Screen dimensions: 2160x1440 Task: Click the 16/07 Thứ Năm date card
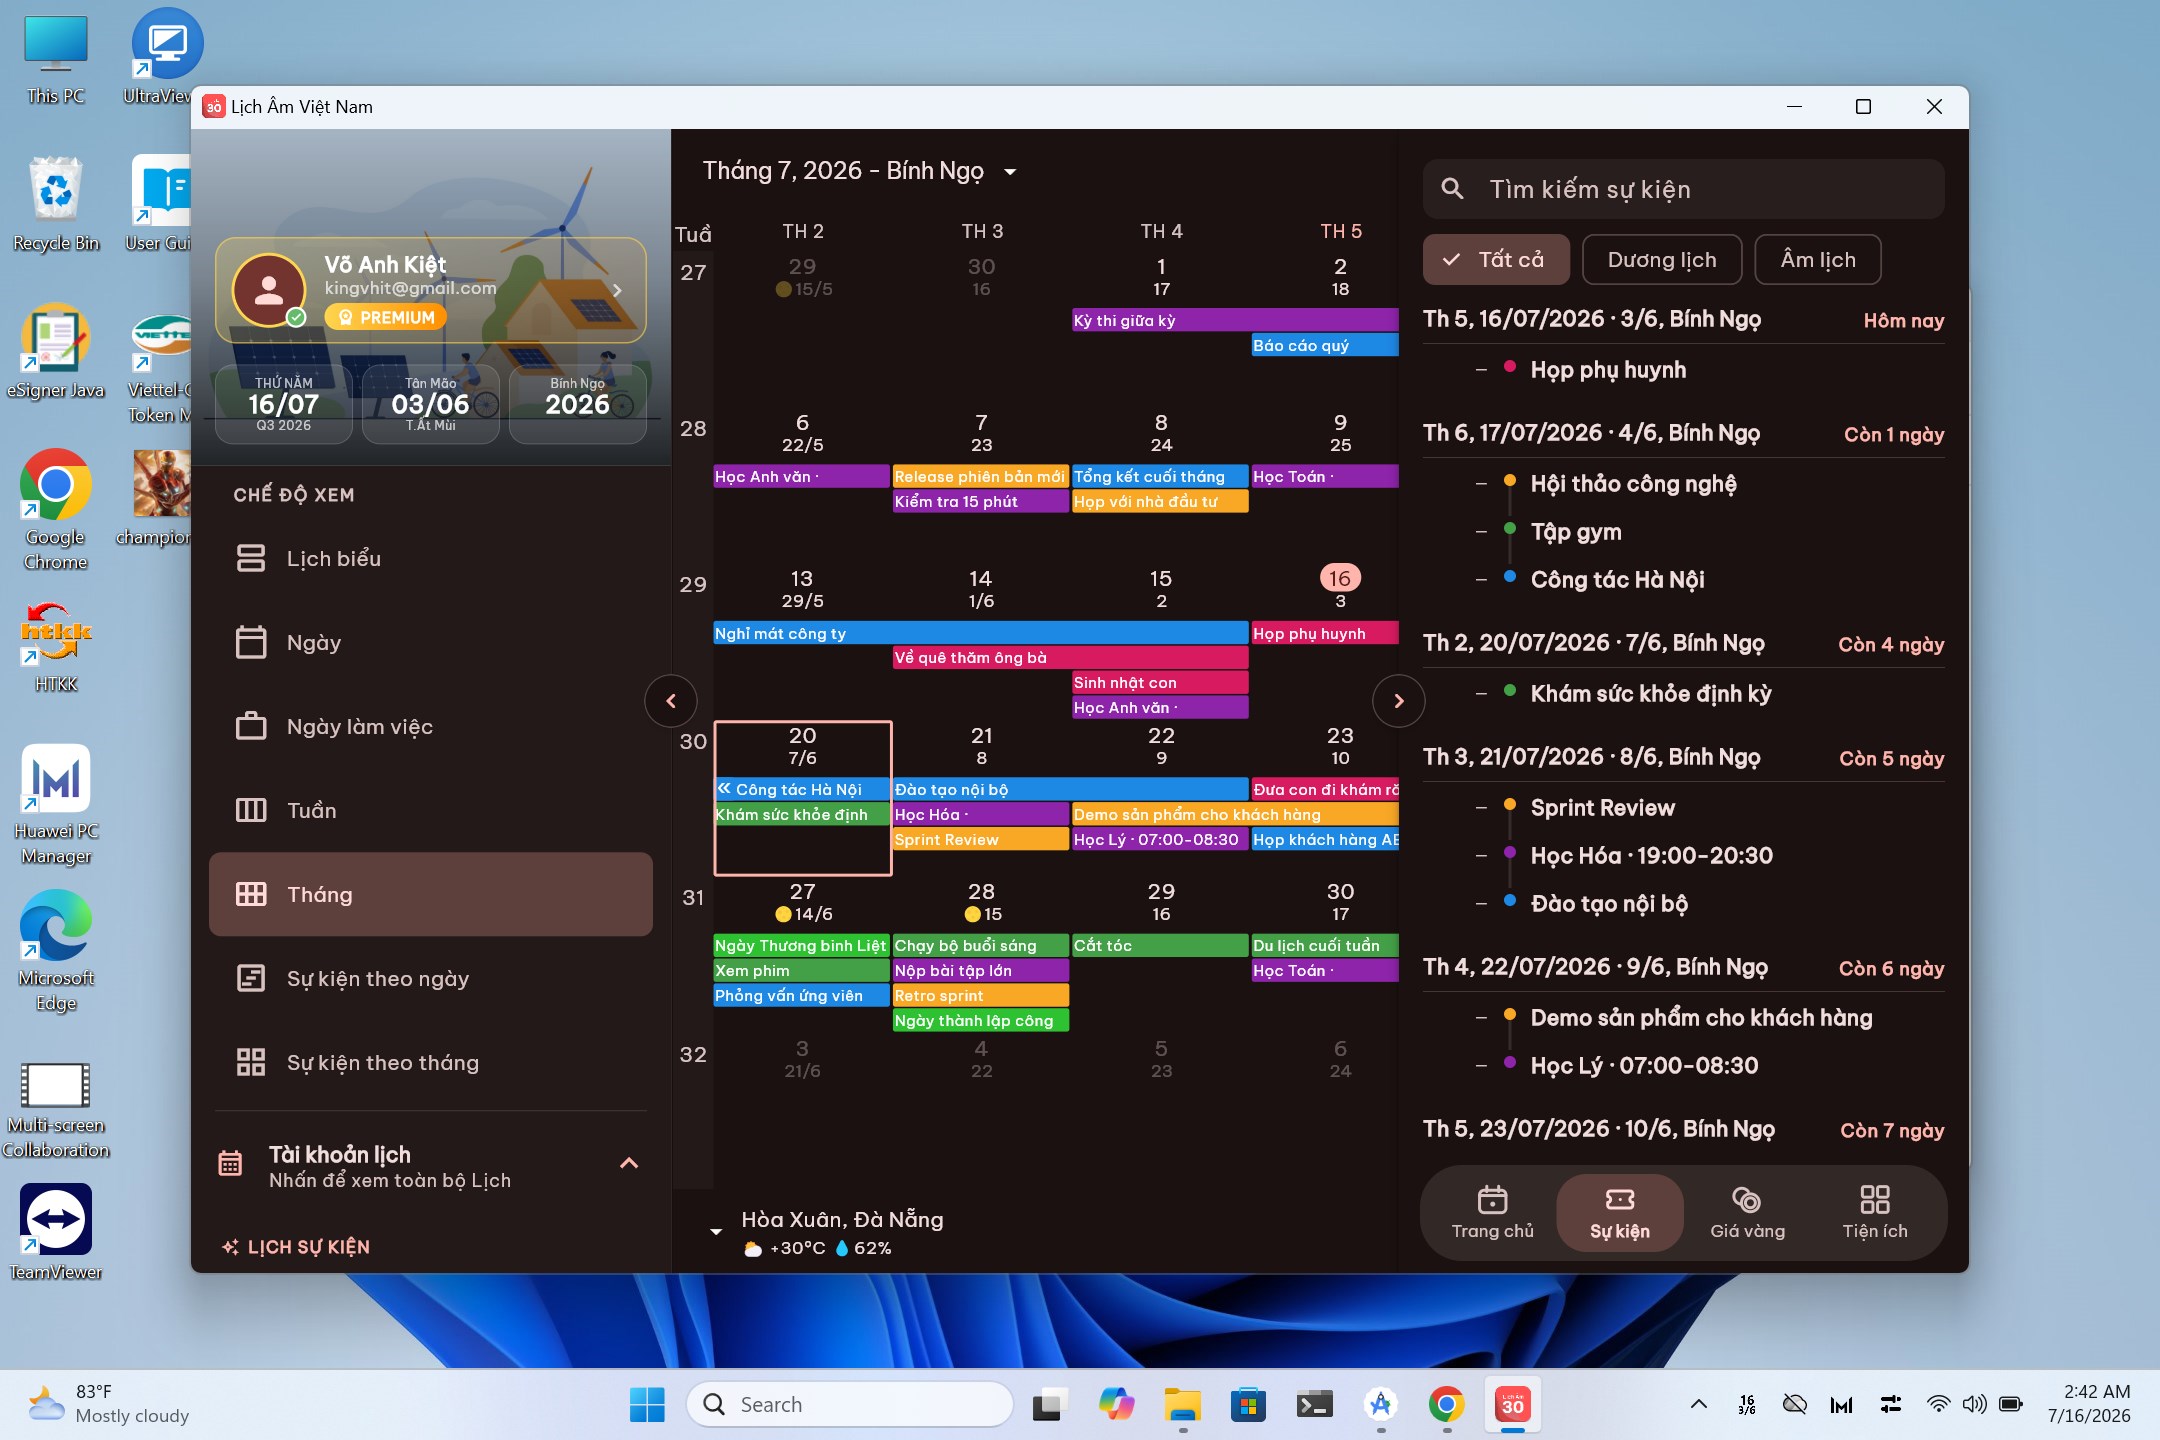click(x=284, y=404)
